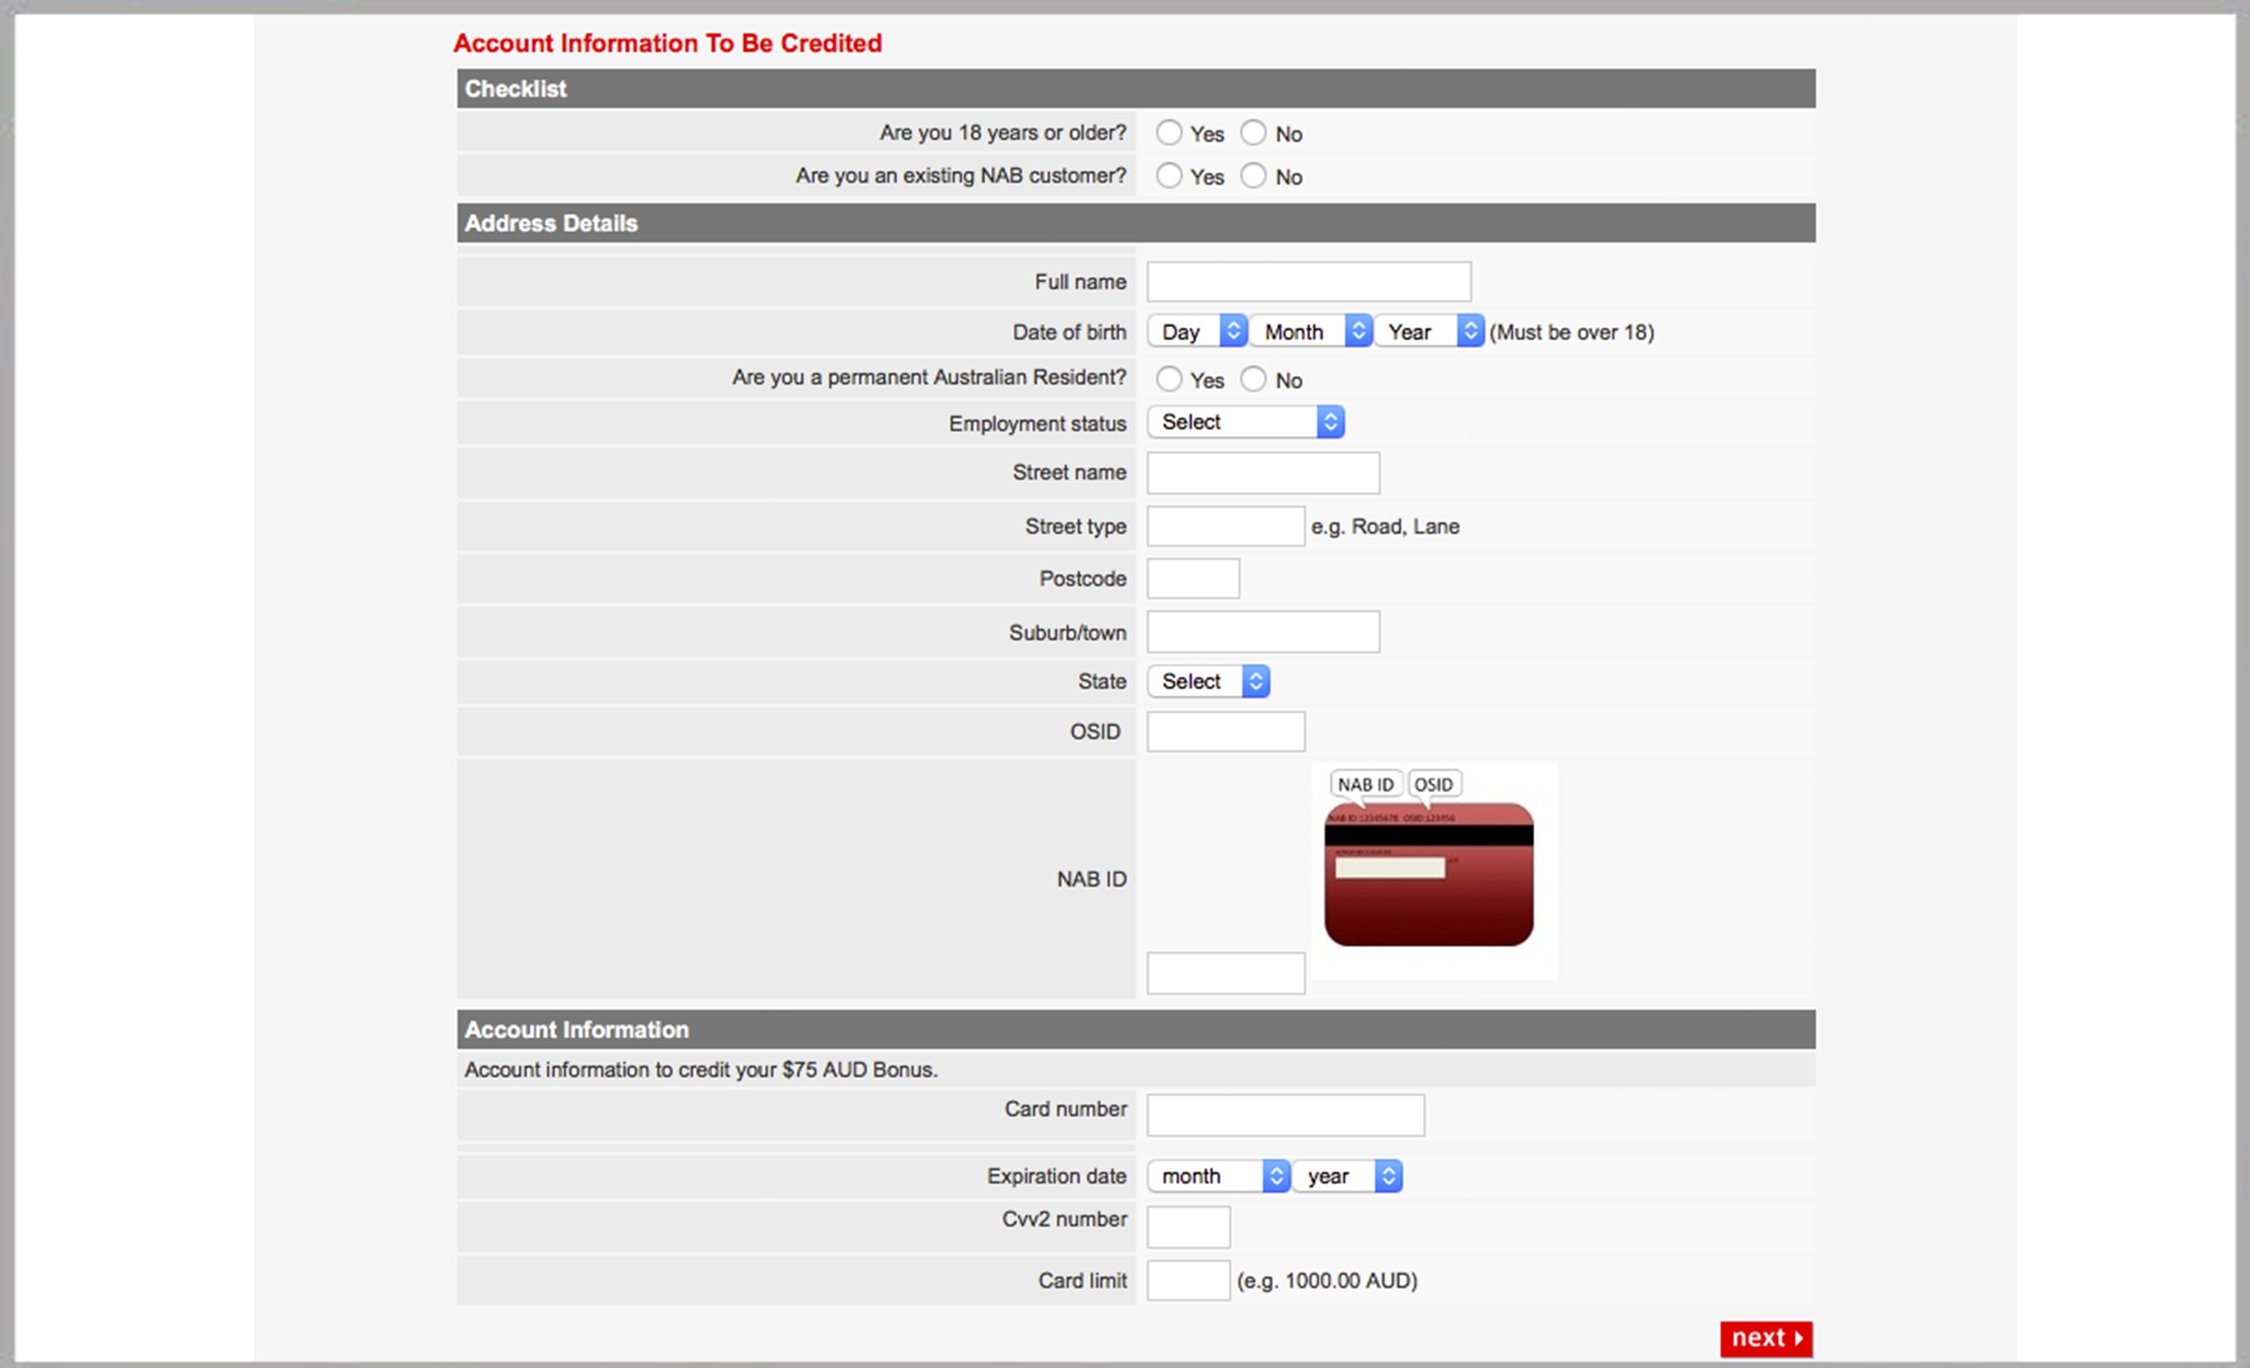Viewport: 2250px width, 1368px height.
Task: Click the Postcode input field
Action: [x=1192, y=578]
